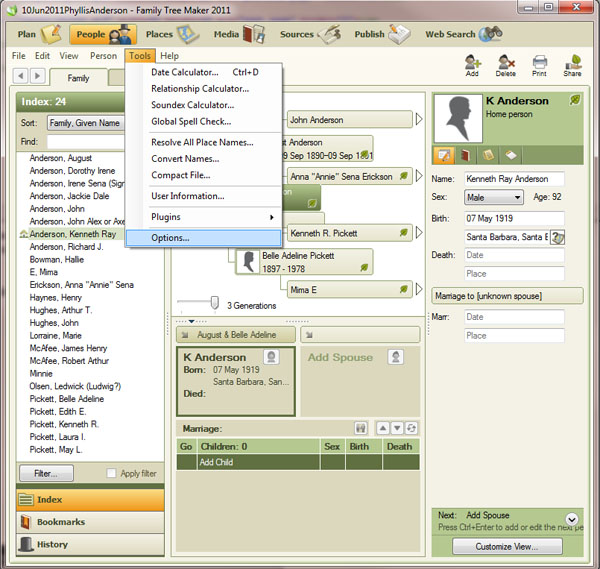The image size is (600, 569).
Task: Click the marriage couple icon in Marriage row
Action: pyautogui.click(x=360, y=428)
